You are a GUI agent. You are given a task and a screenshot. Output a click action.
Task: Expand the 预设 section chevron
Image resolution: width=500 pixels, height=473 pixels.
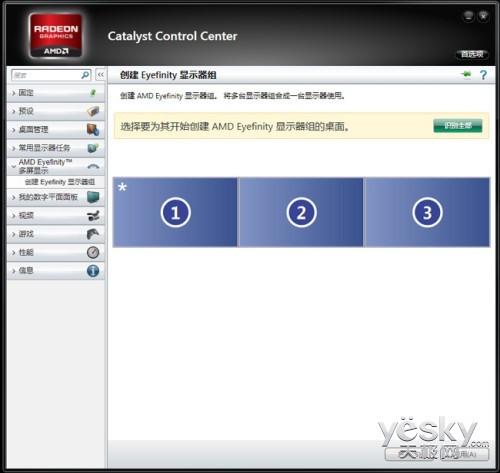pyautogui.click(x=14, y=111)
